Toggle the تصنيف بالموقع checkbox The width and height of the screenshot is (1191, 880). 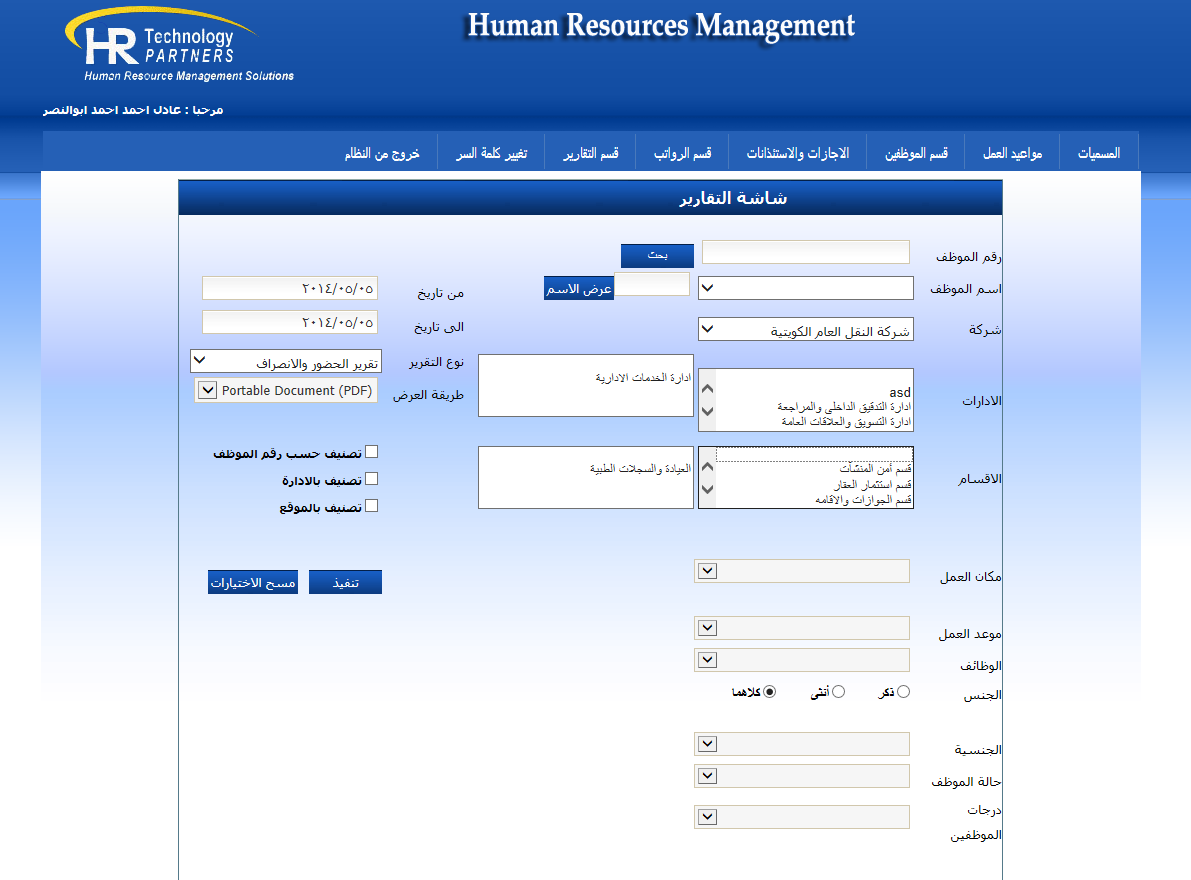click(x=372, y=506)
